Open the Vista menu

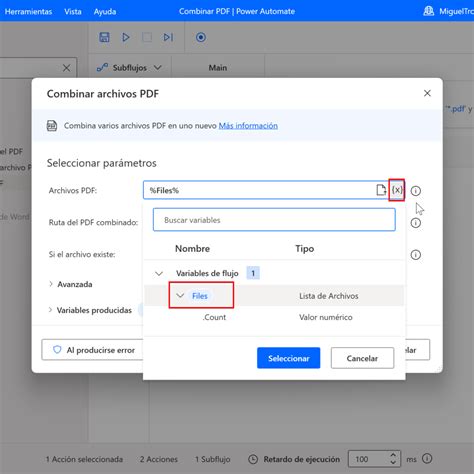coord(73,11)
